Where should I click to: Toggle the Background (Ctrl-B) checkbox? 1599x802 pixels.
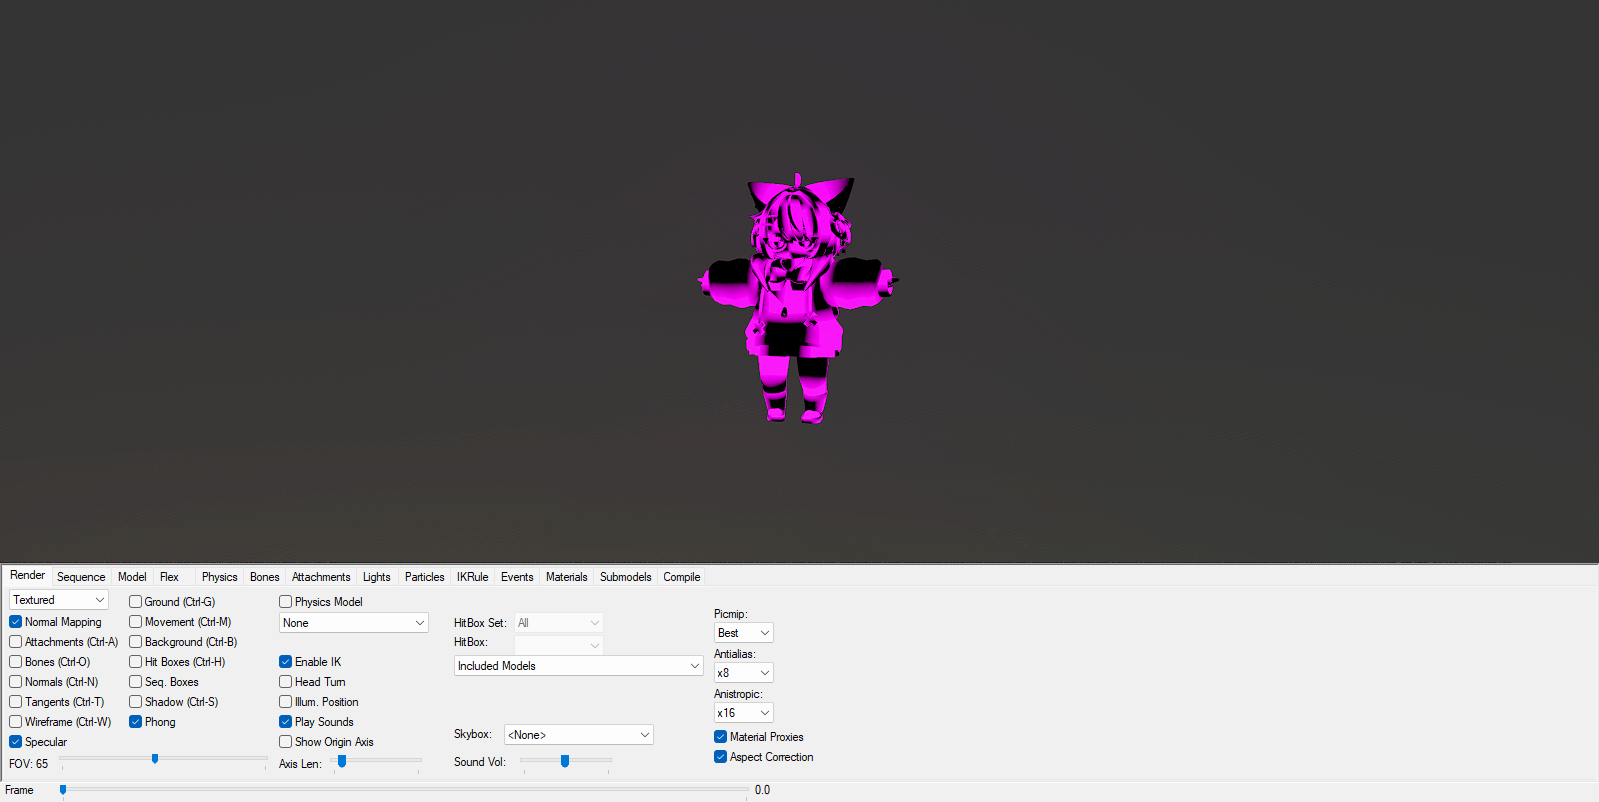(x=136, y=642)
